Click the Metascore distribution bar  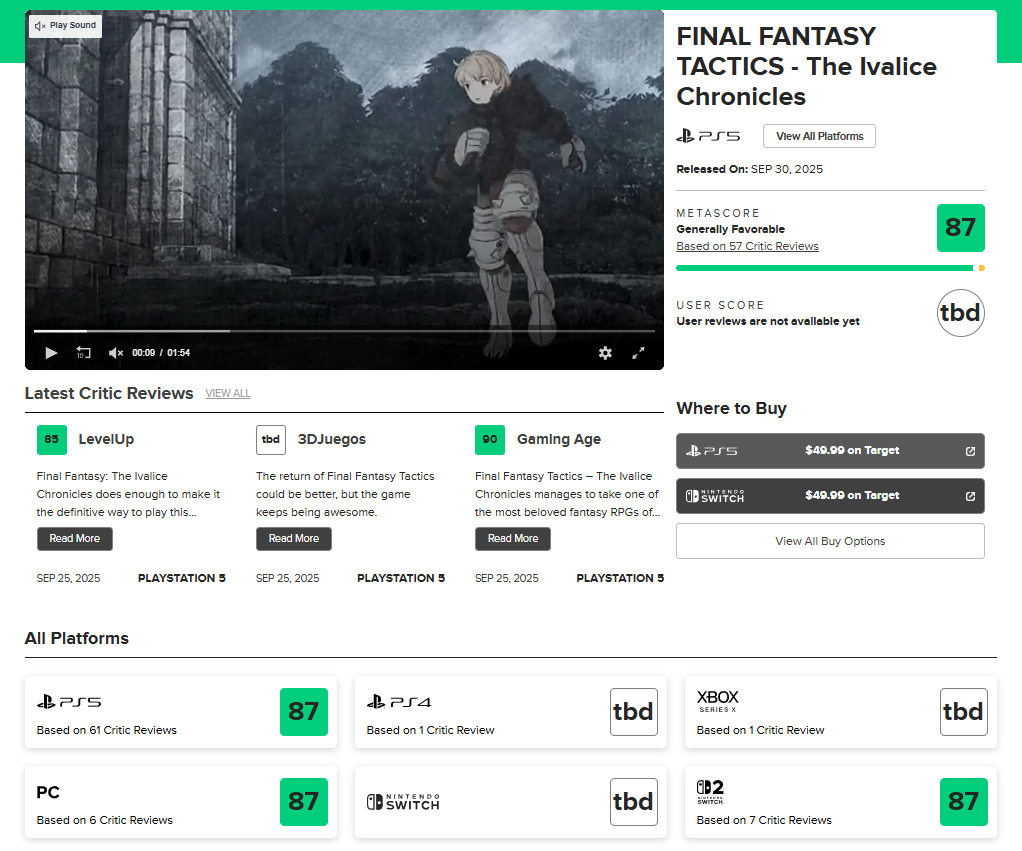tap(830, 268)
